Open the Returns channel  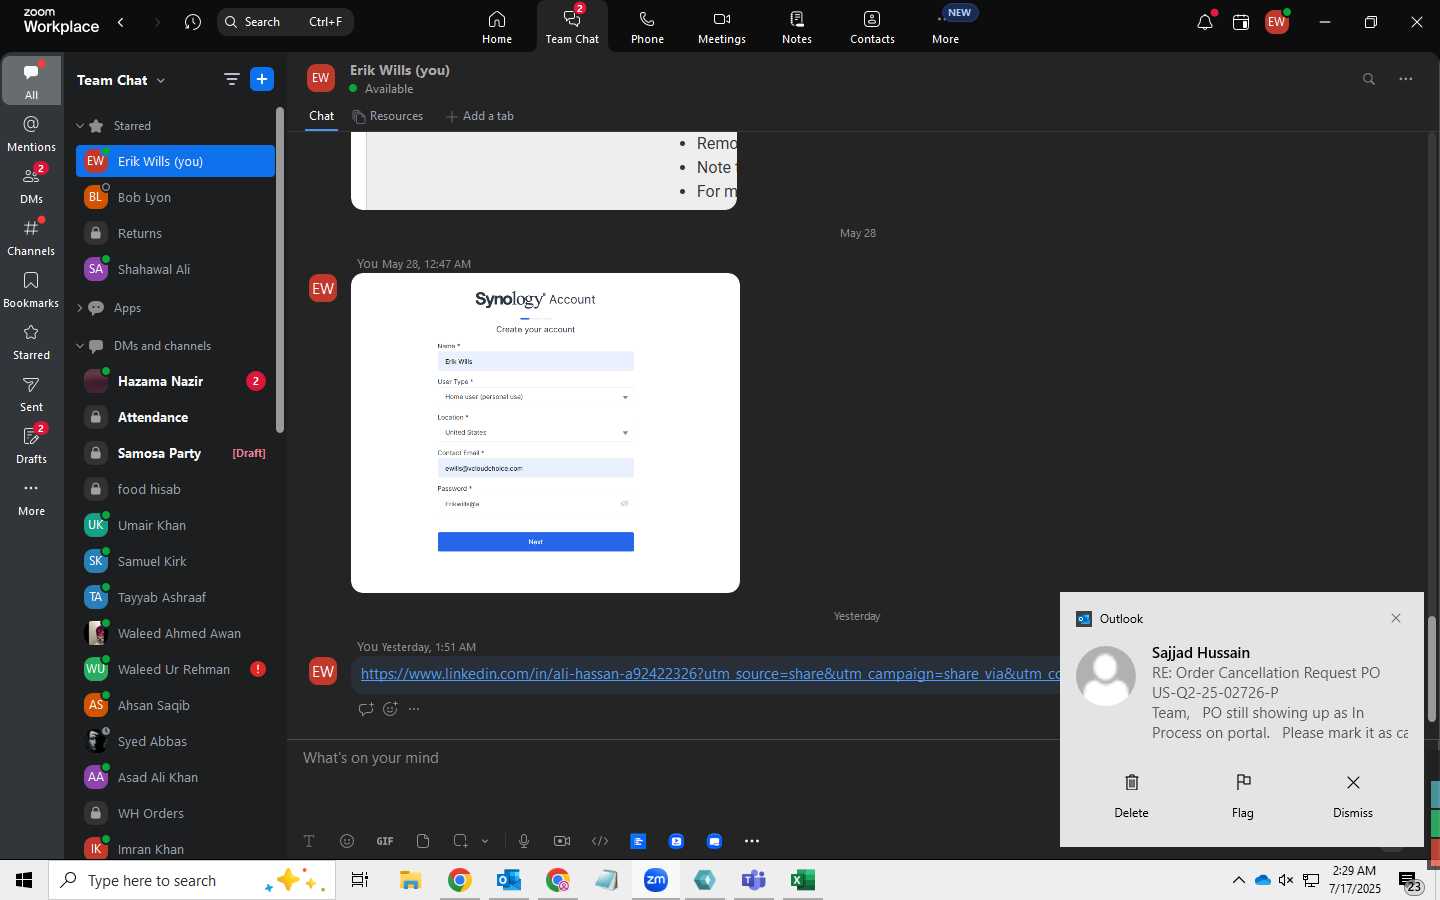coord(175,233)
